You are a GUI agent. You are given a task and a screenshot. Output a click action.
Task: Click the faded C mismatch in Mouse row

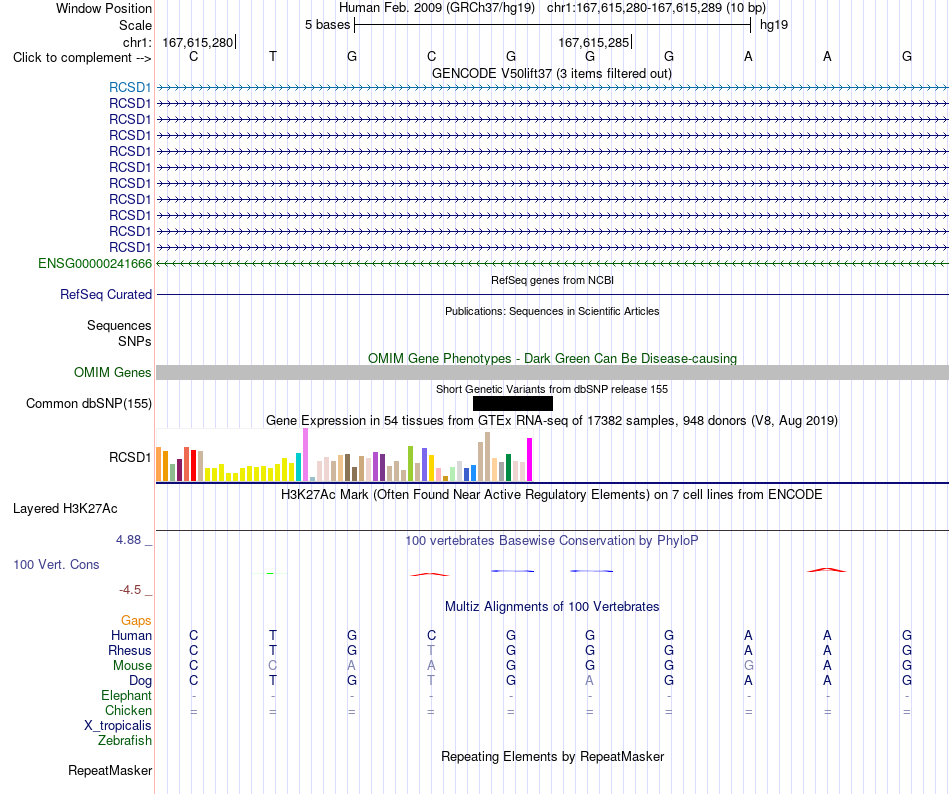(273, 666)
